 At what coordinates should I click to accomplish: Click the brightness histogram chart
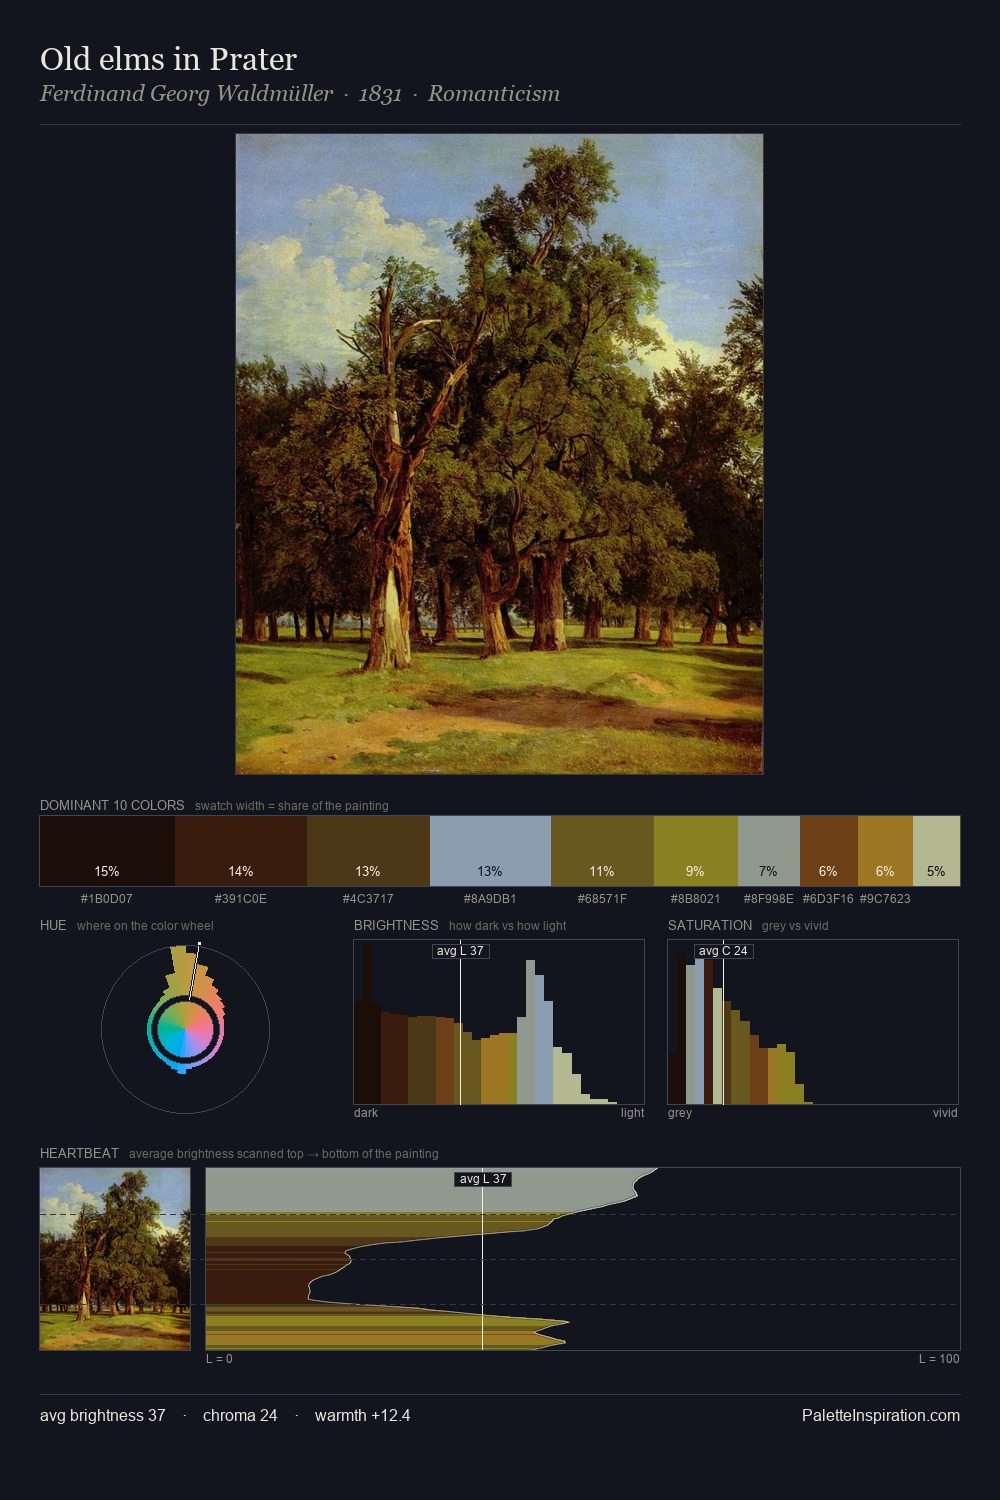click(499, 1022)
